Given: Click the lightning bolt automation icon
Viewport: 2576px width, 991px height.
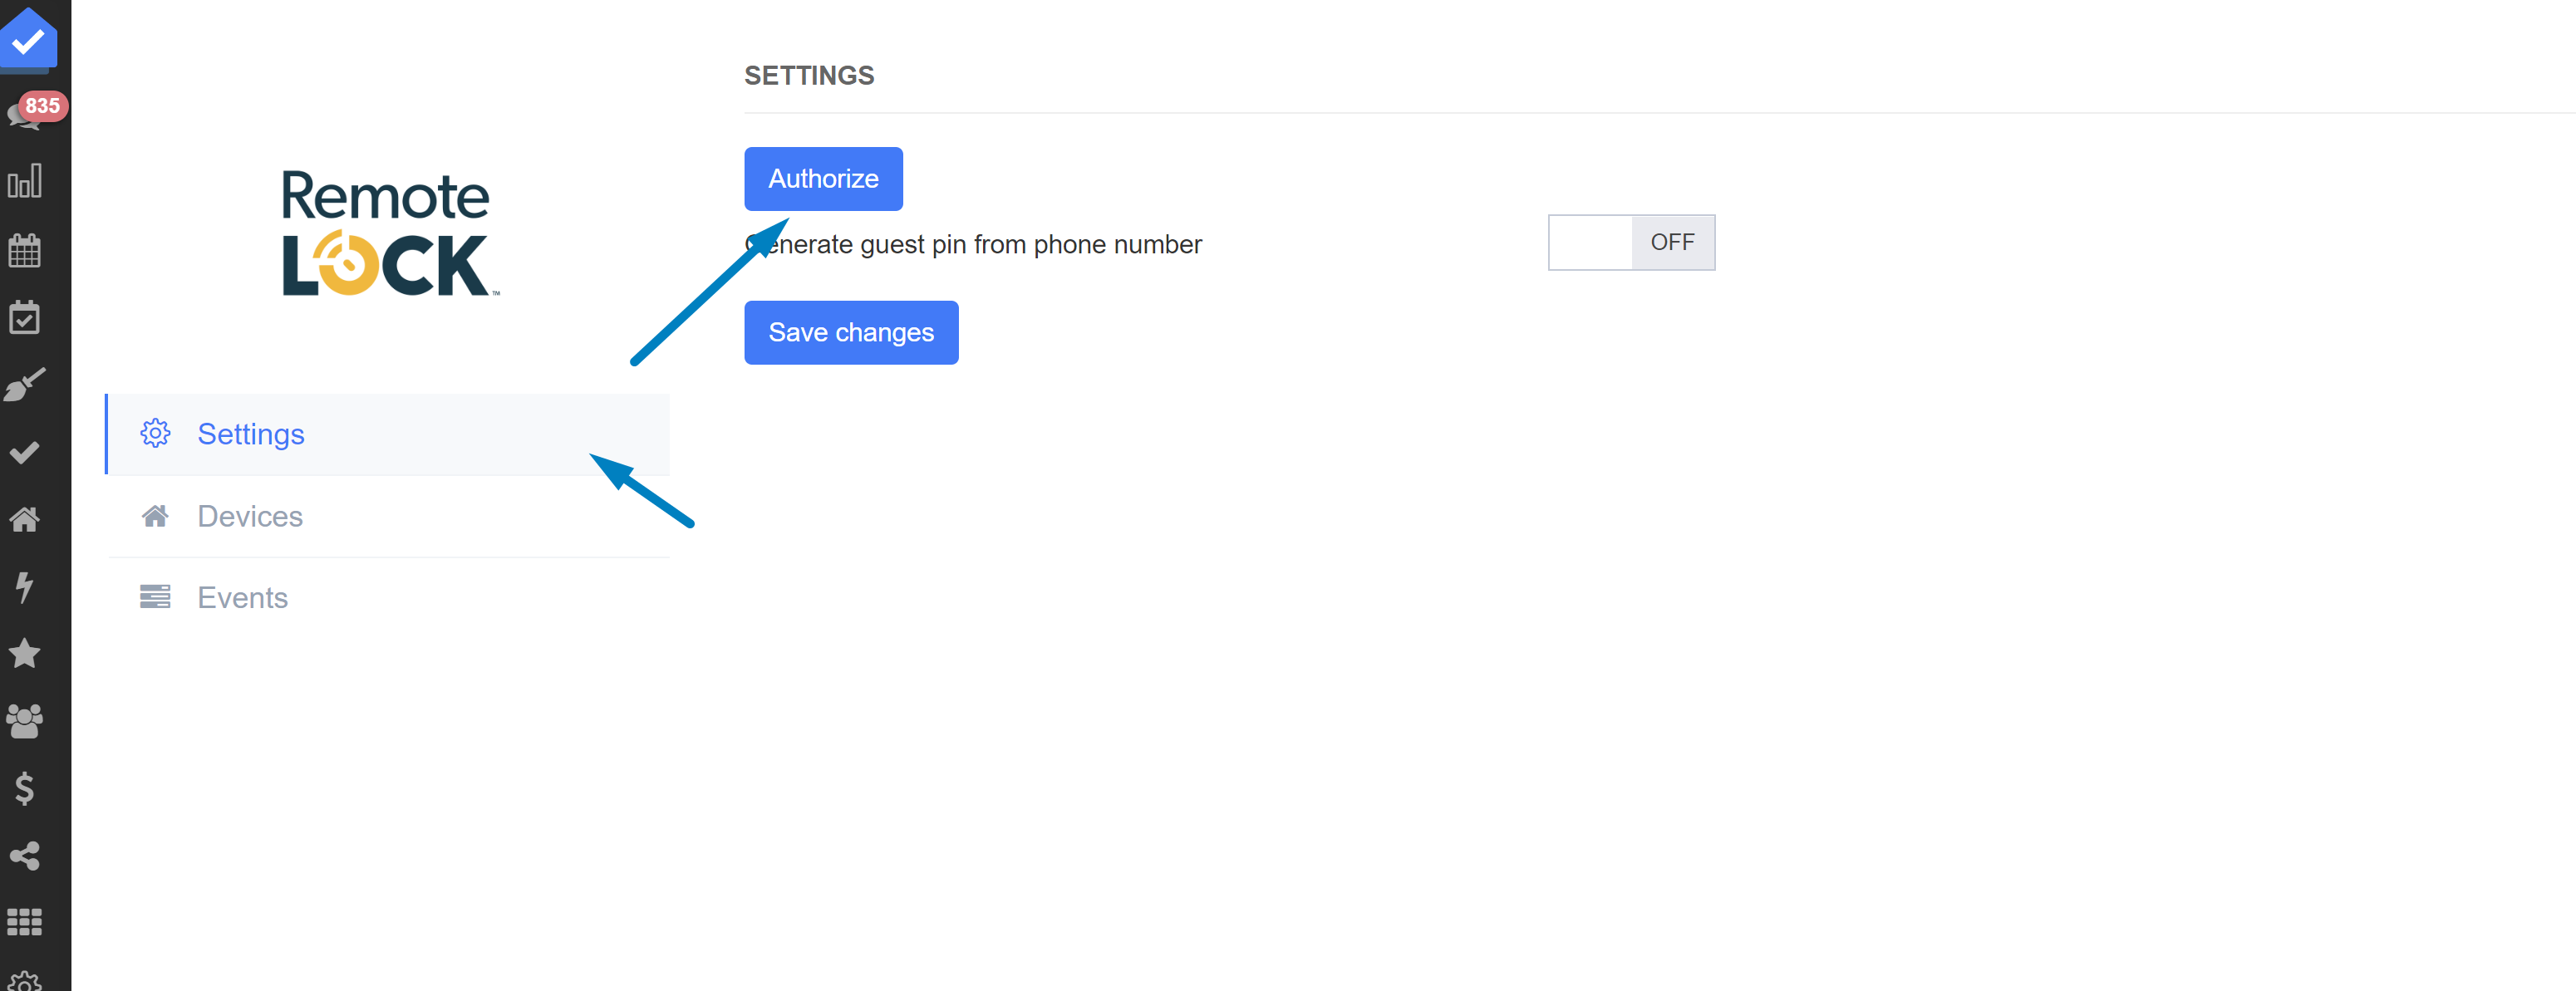Looking at the screenshot, I should coord(25,586).
